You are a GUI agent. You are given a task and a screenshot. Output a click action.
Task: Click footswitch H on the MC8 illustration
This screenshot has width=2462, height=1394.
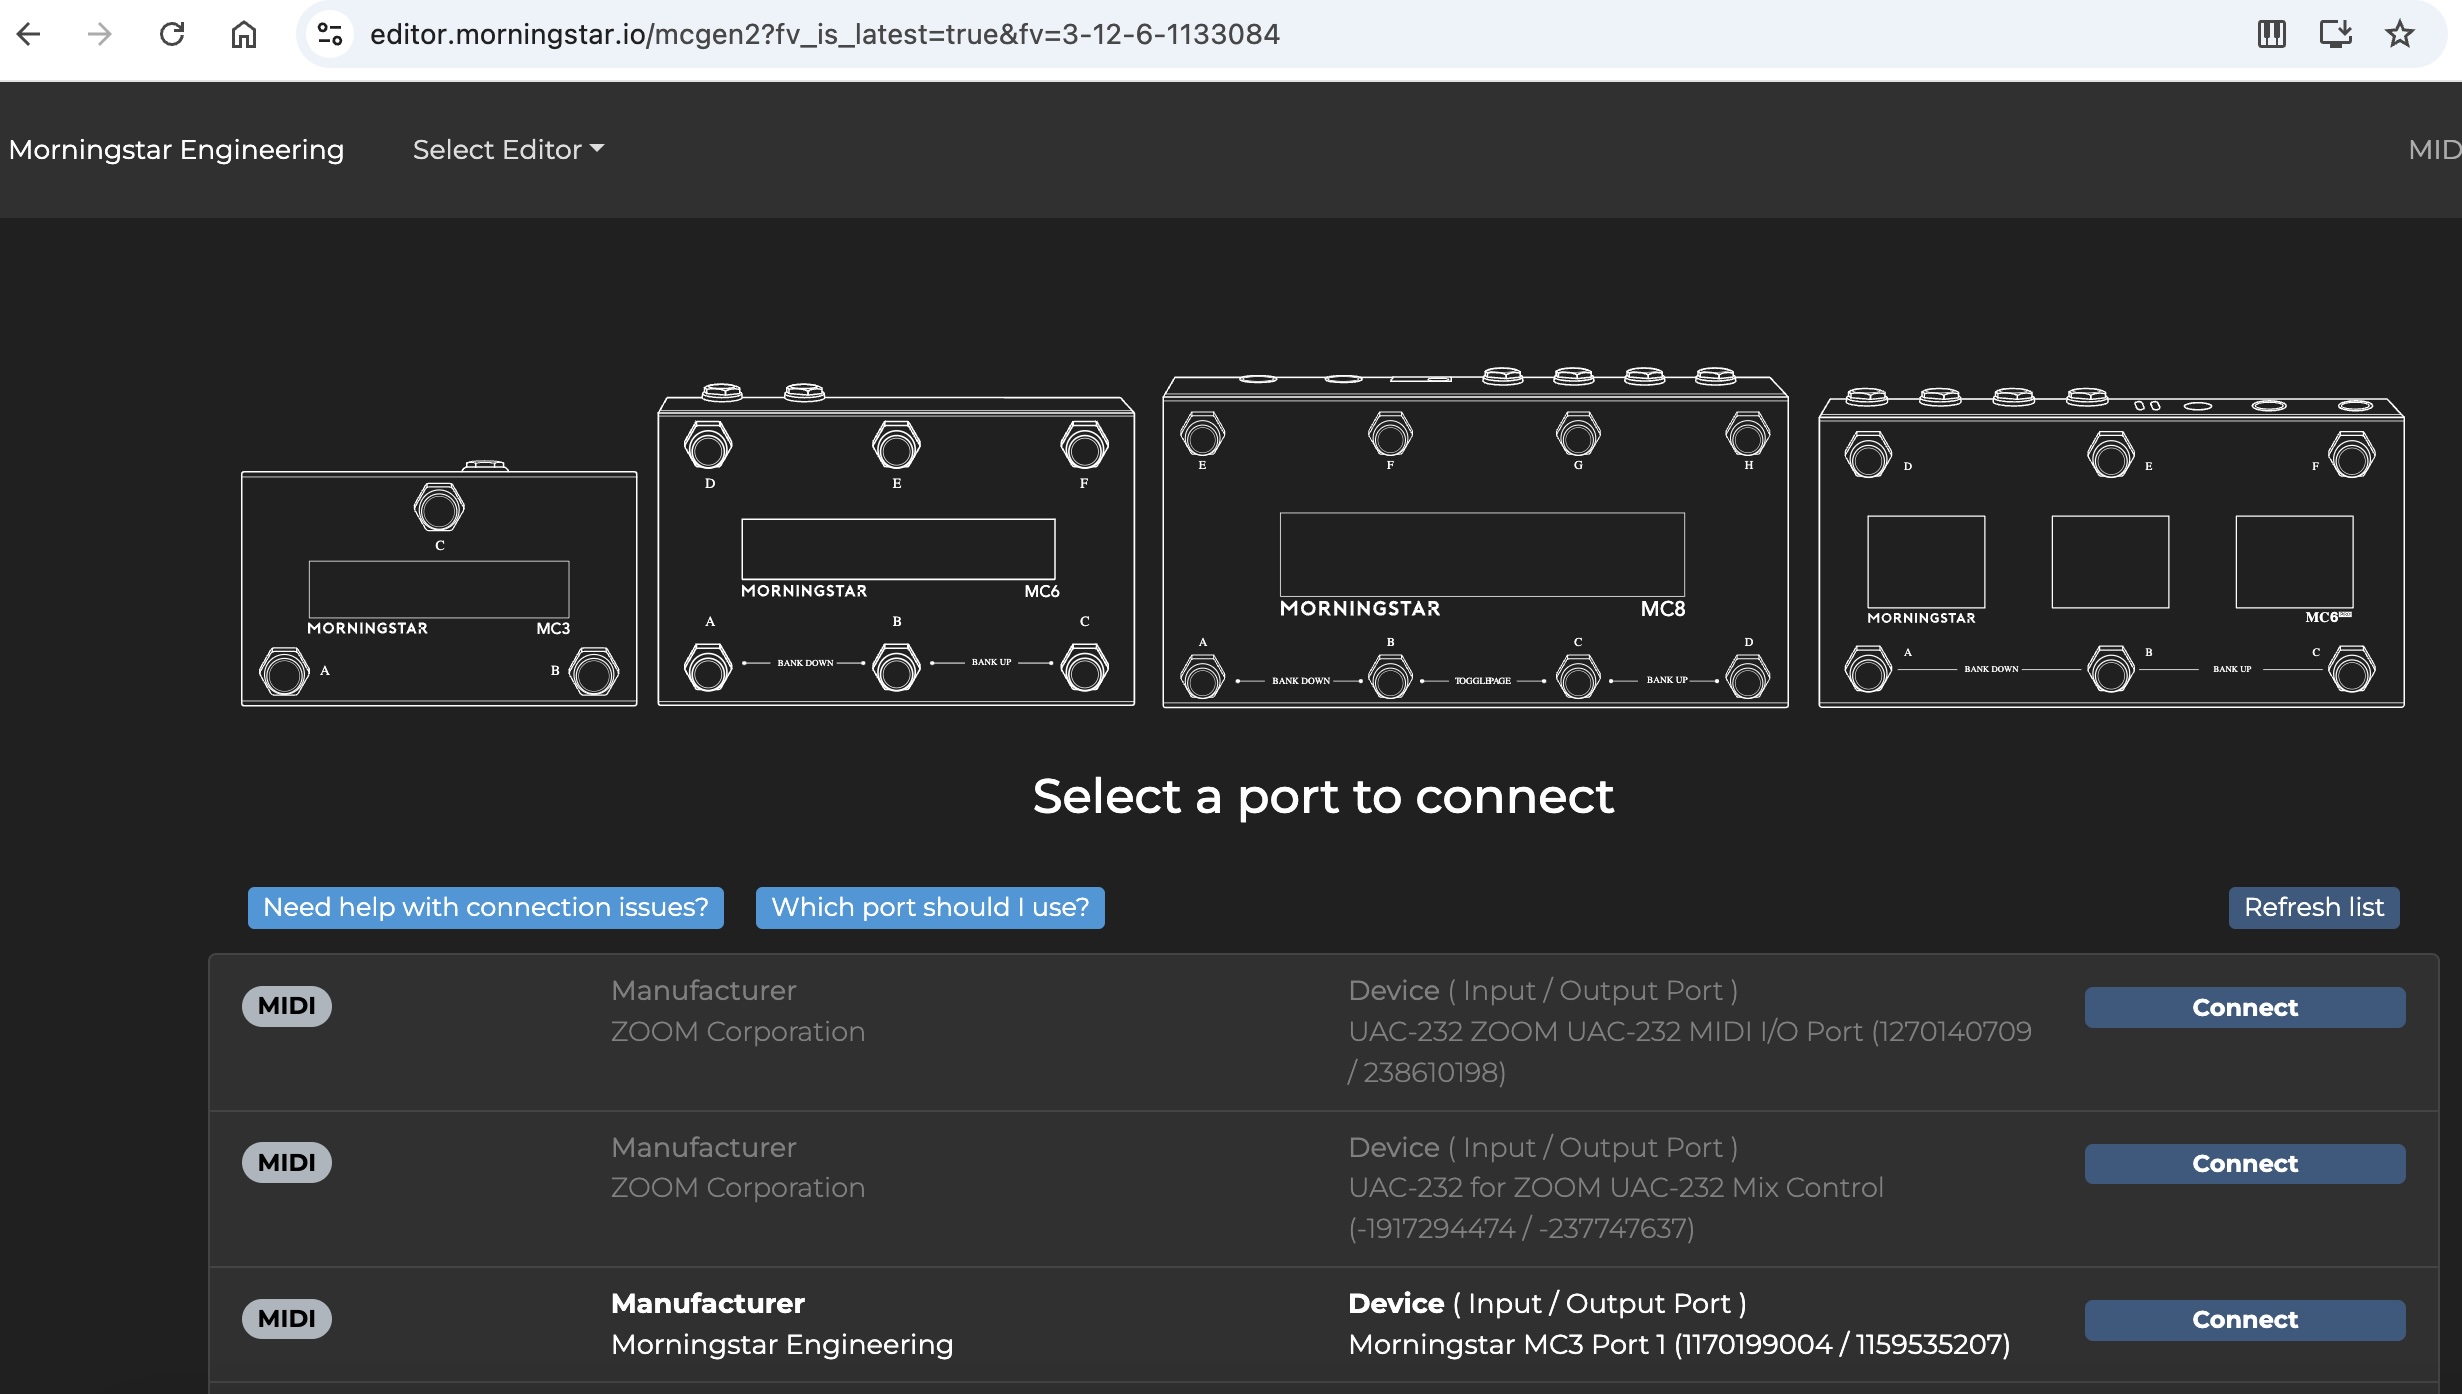click(x=1748, y=435)
